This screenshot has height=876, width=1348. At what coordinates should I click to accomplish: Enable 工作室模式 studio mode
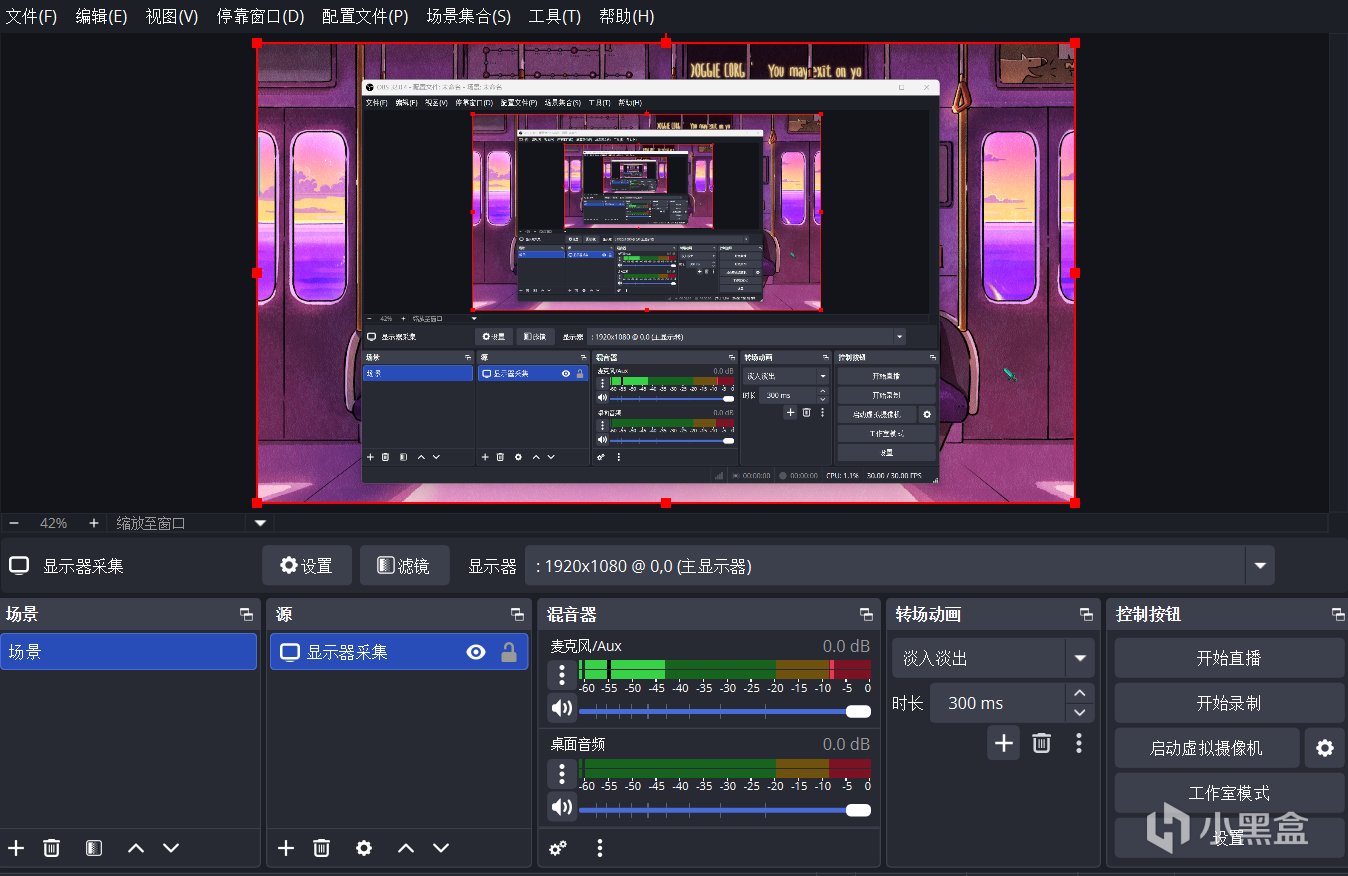click(x=1229, y=793)
